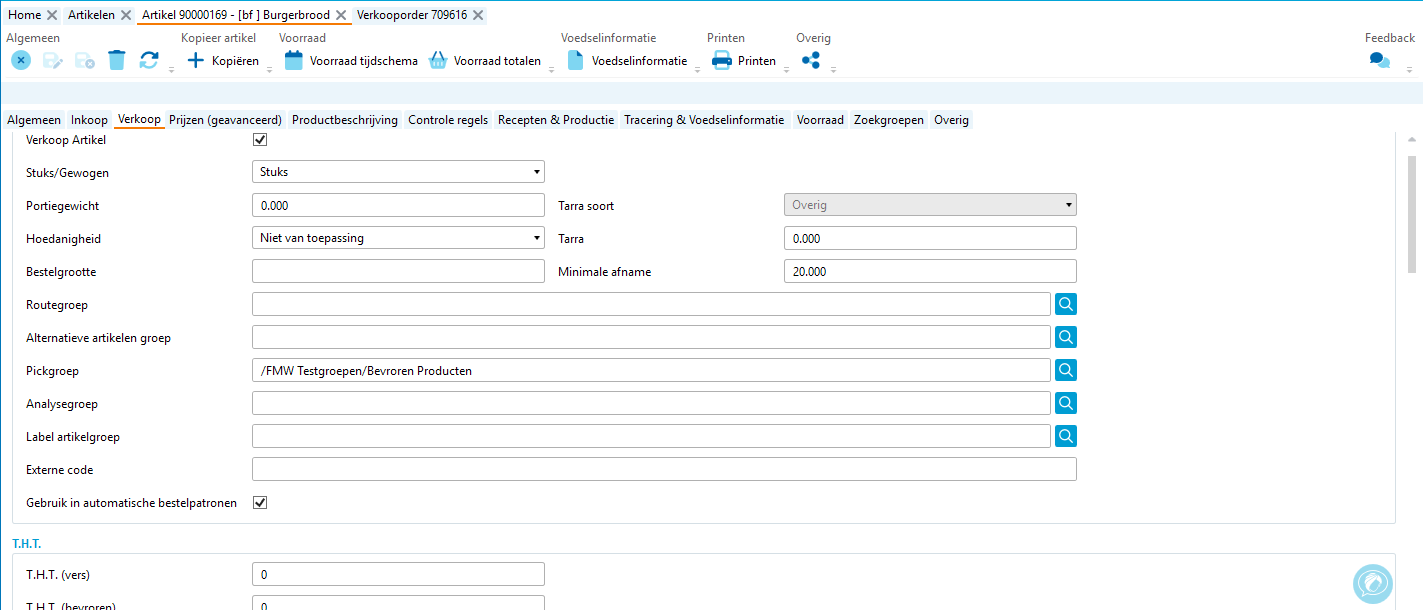Toggle Gebruik in automatische bestelpatronen checkbox
The image size is (1423, 610).
point(260,502)
